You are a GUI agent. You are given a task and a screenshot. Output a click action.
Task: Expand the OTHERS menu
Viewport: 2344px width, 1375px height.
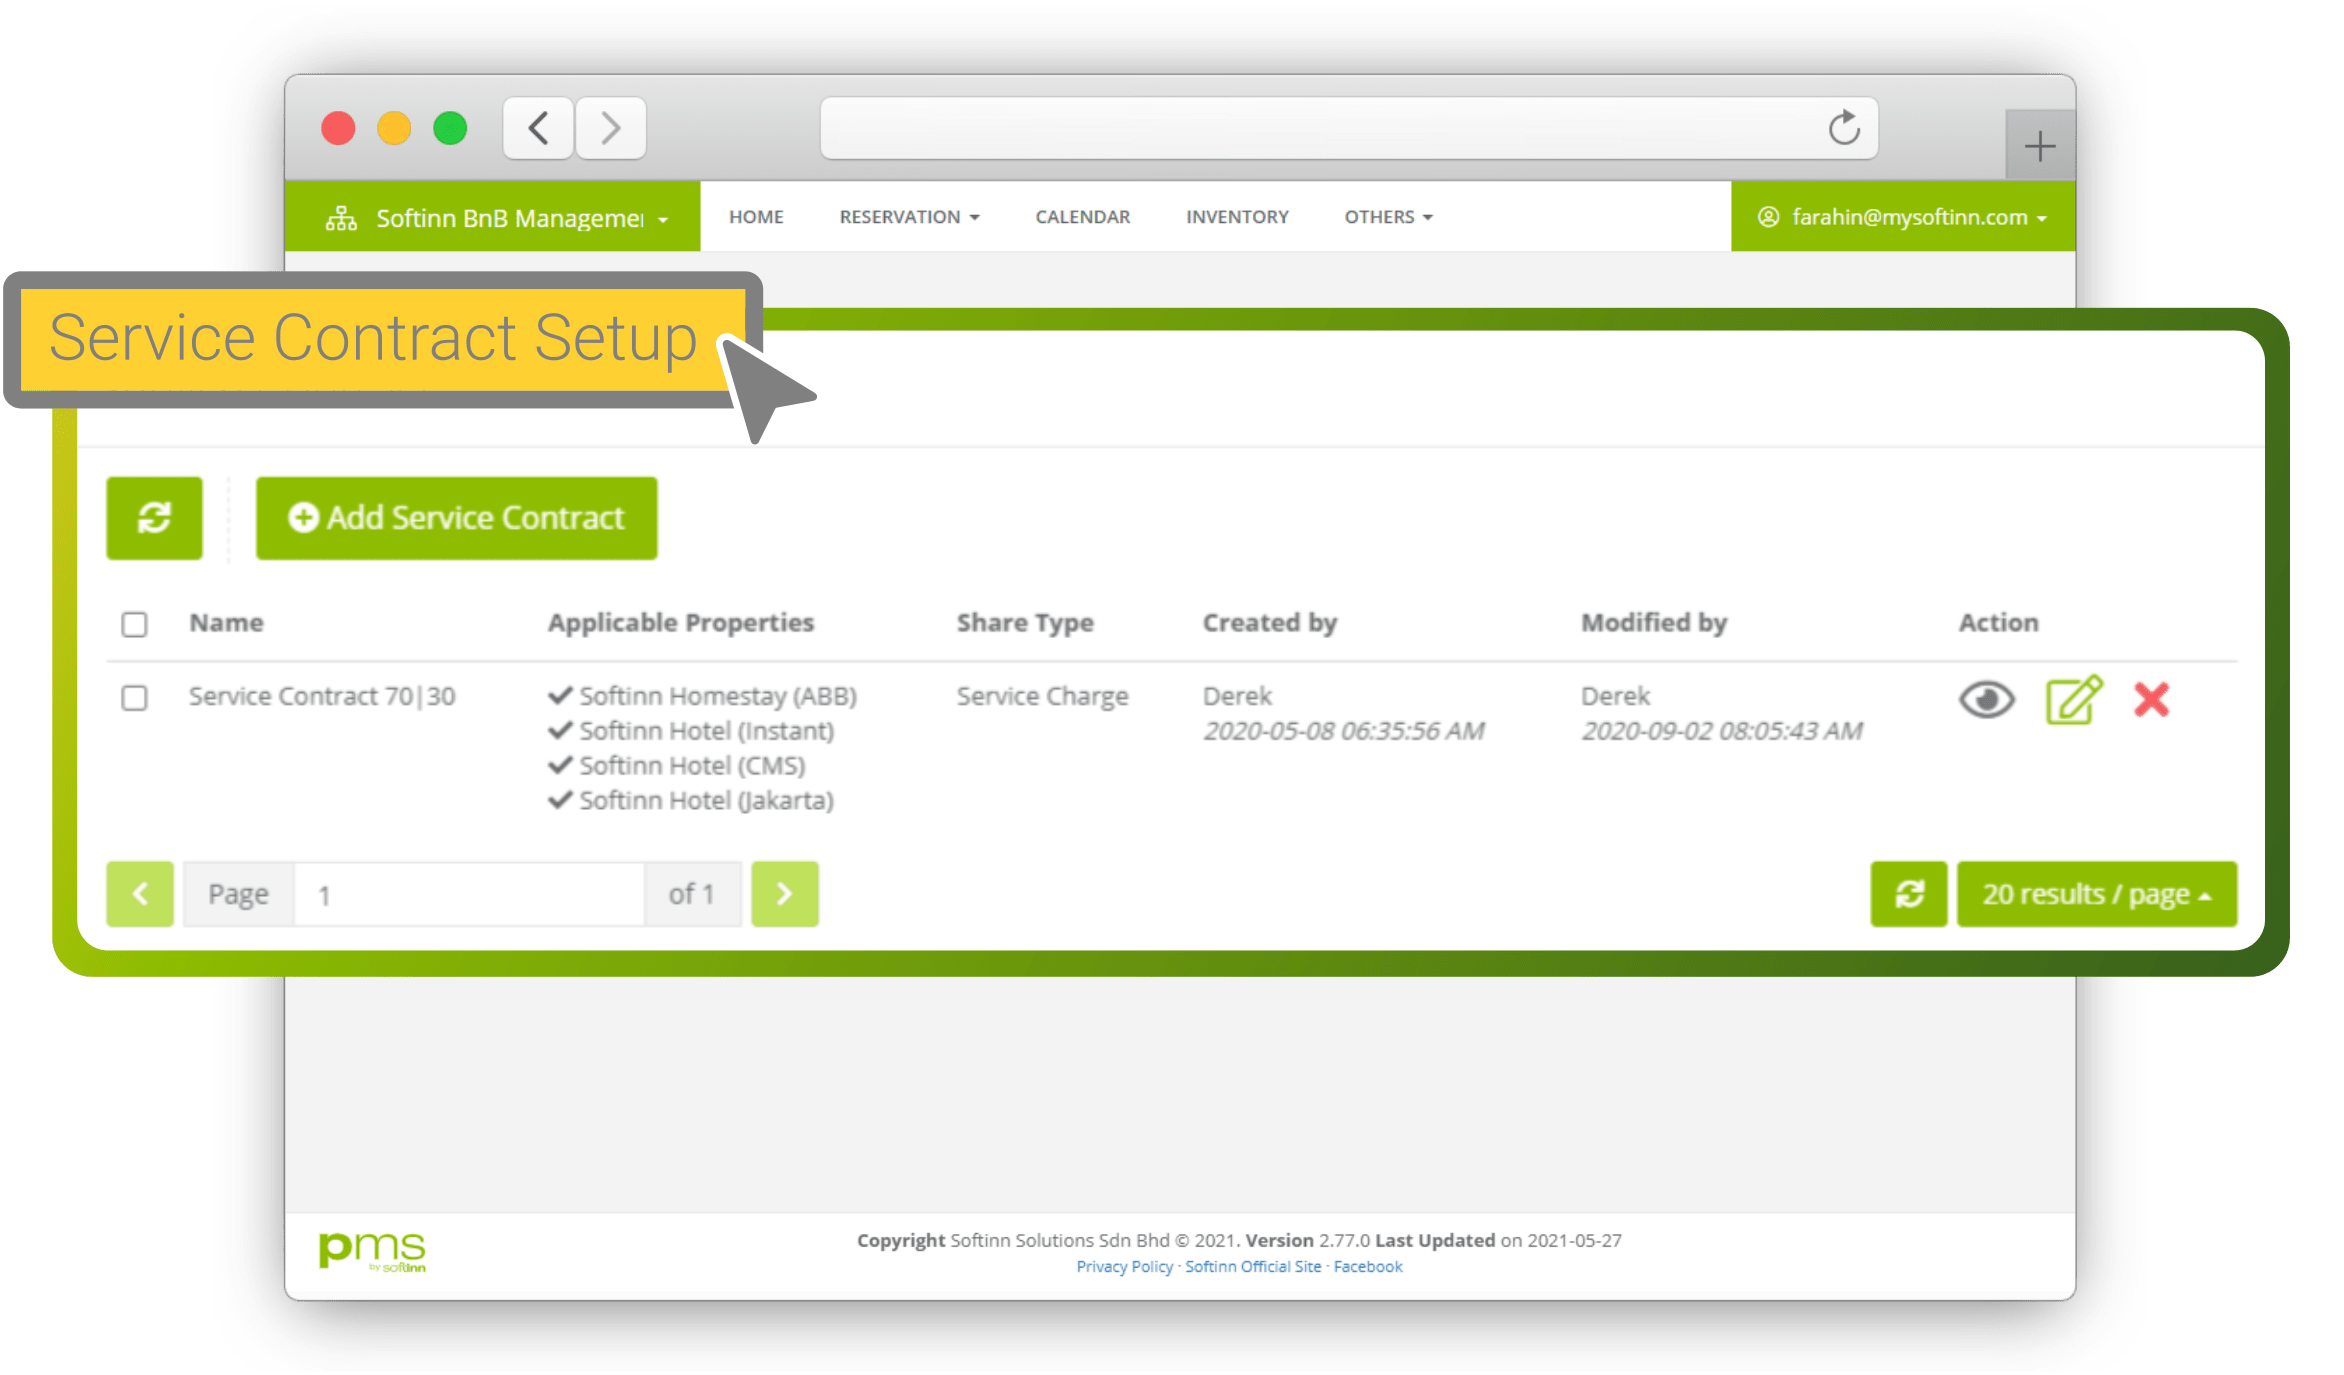click(1388, 217)
